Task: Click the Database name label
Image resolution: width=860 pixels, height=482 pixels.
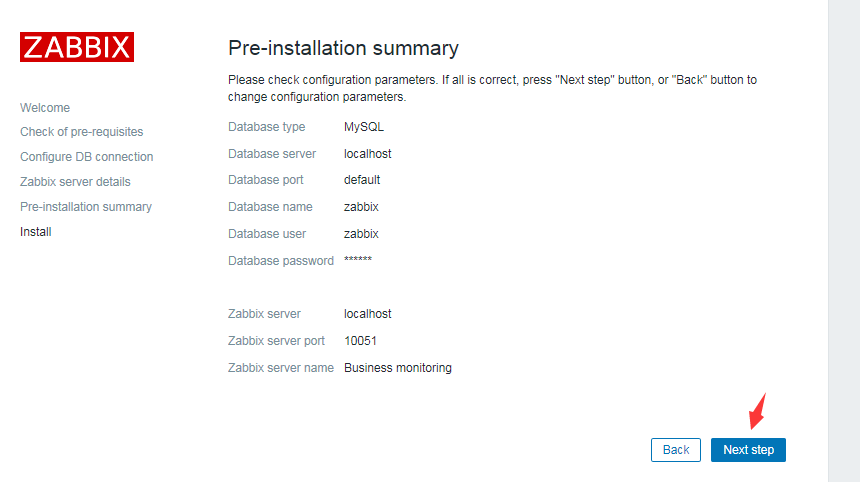Action: tap(270, 207)
